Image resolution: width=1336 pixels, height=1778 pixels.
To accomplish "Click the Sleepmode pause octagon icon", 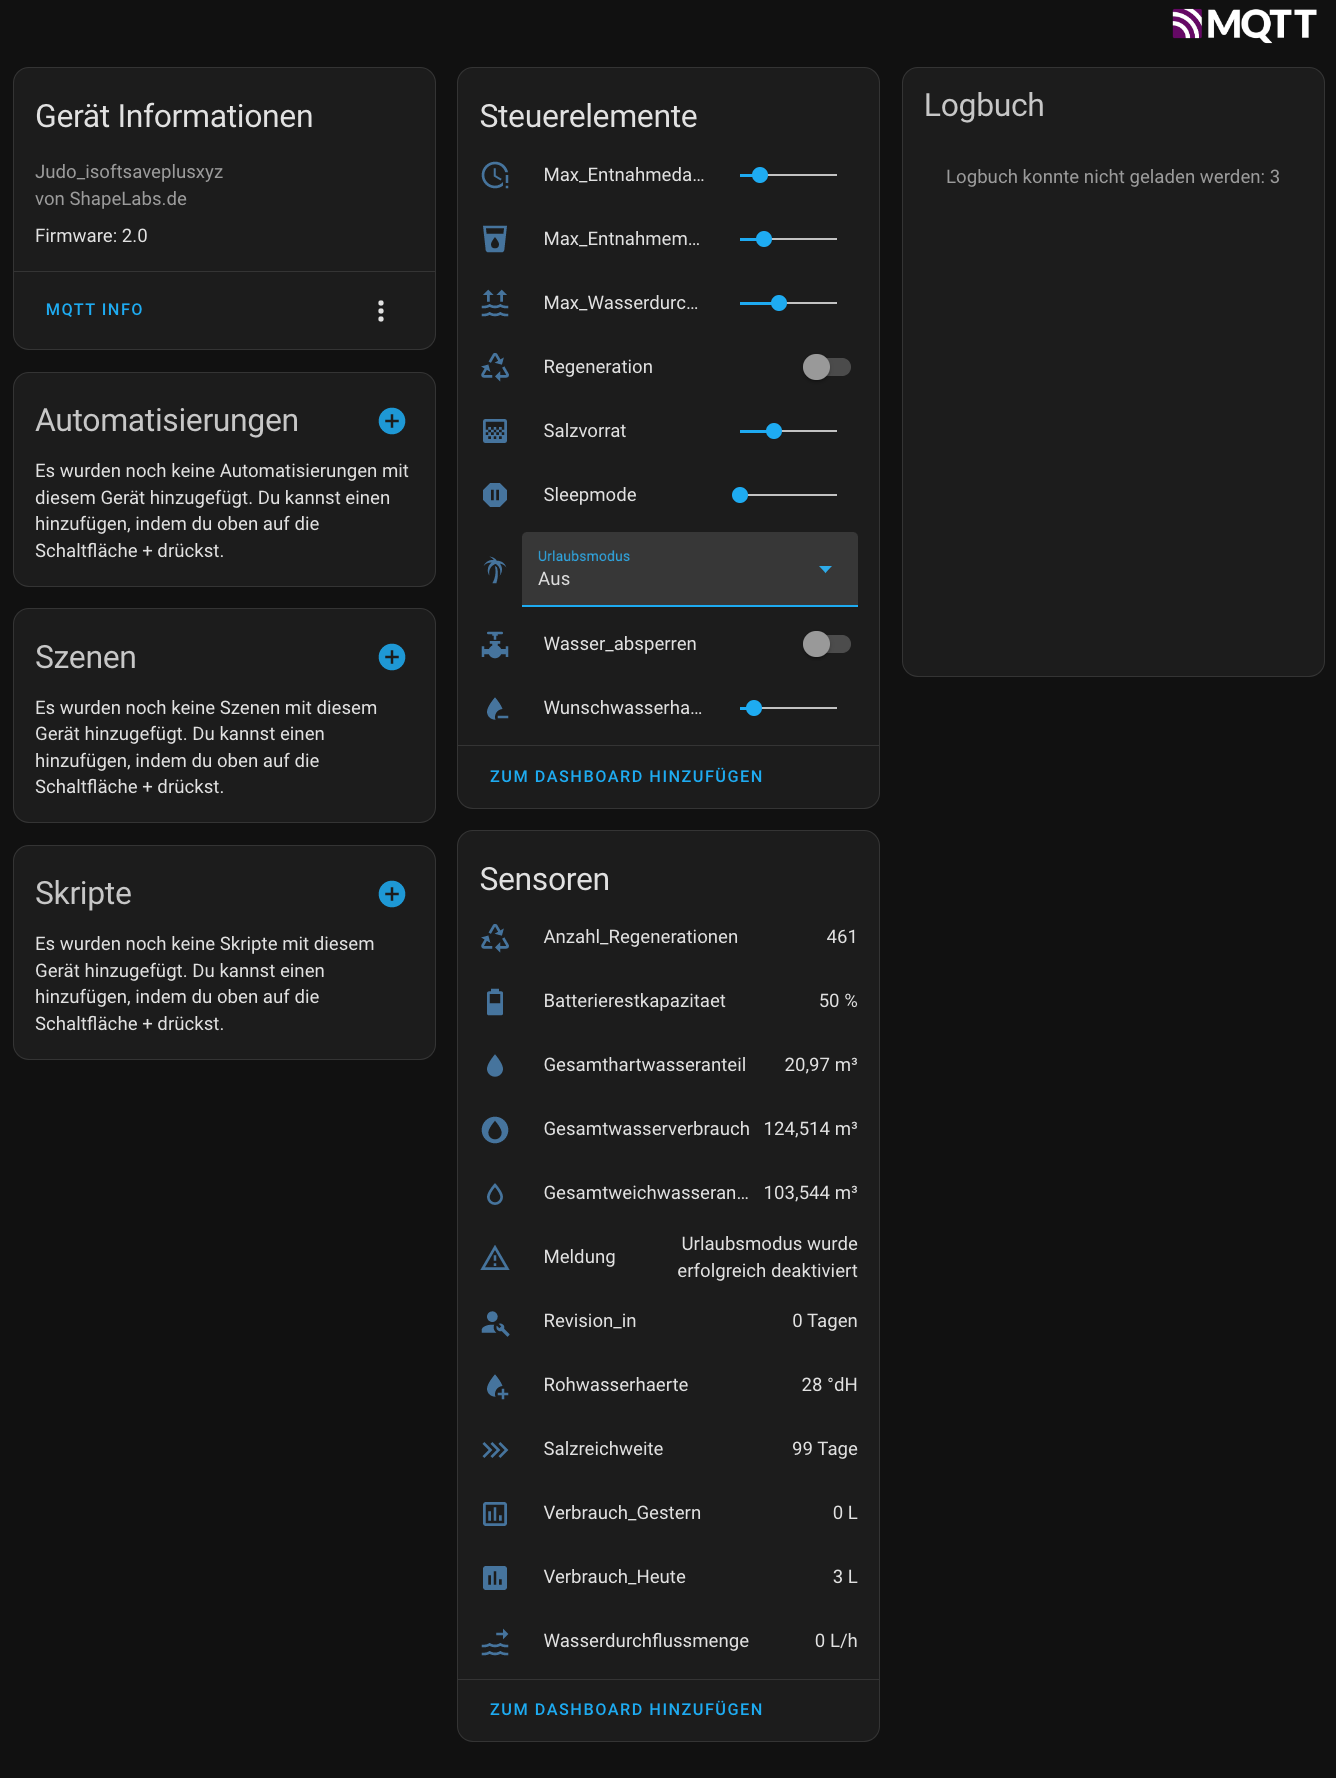I will pos(495,495).
